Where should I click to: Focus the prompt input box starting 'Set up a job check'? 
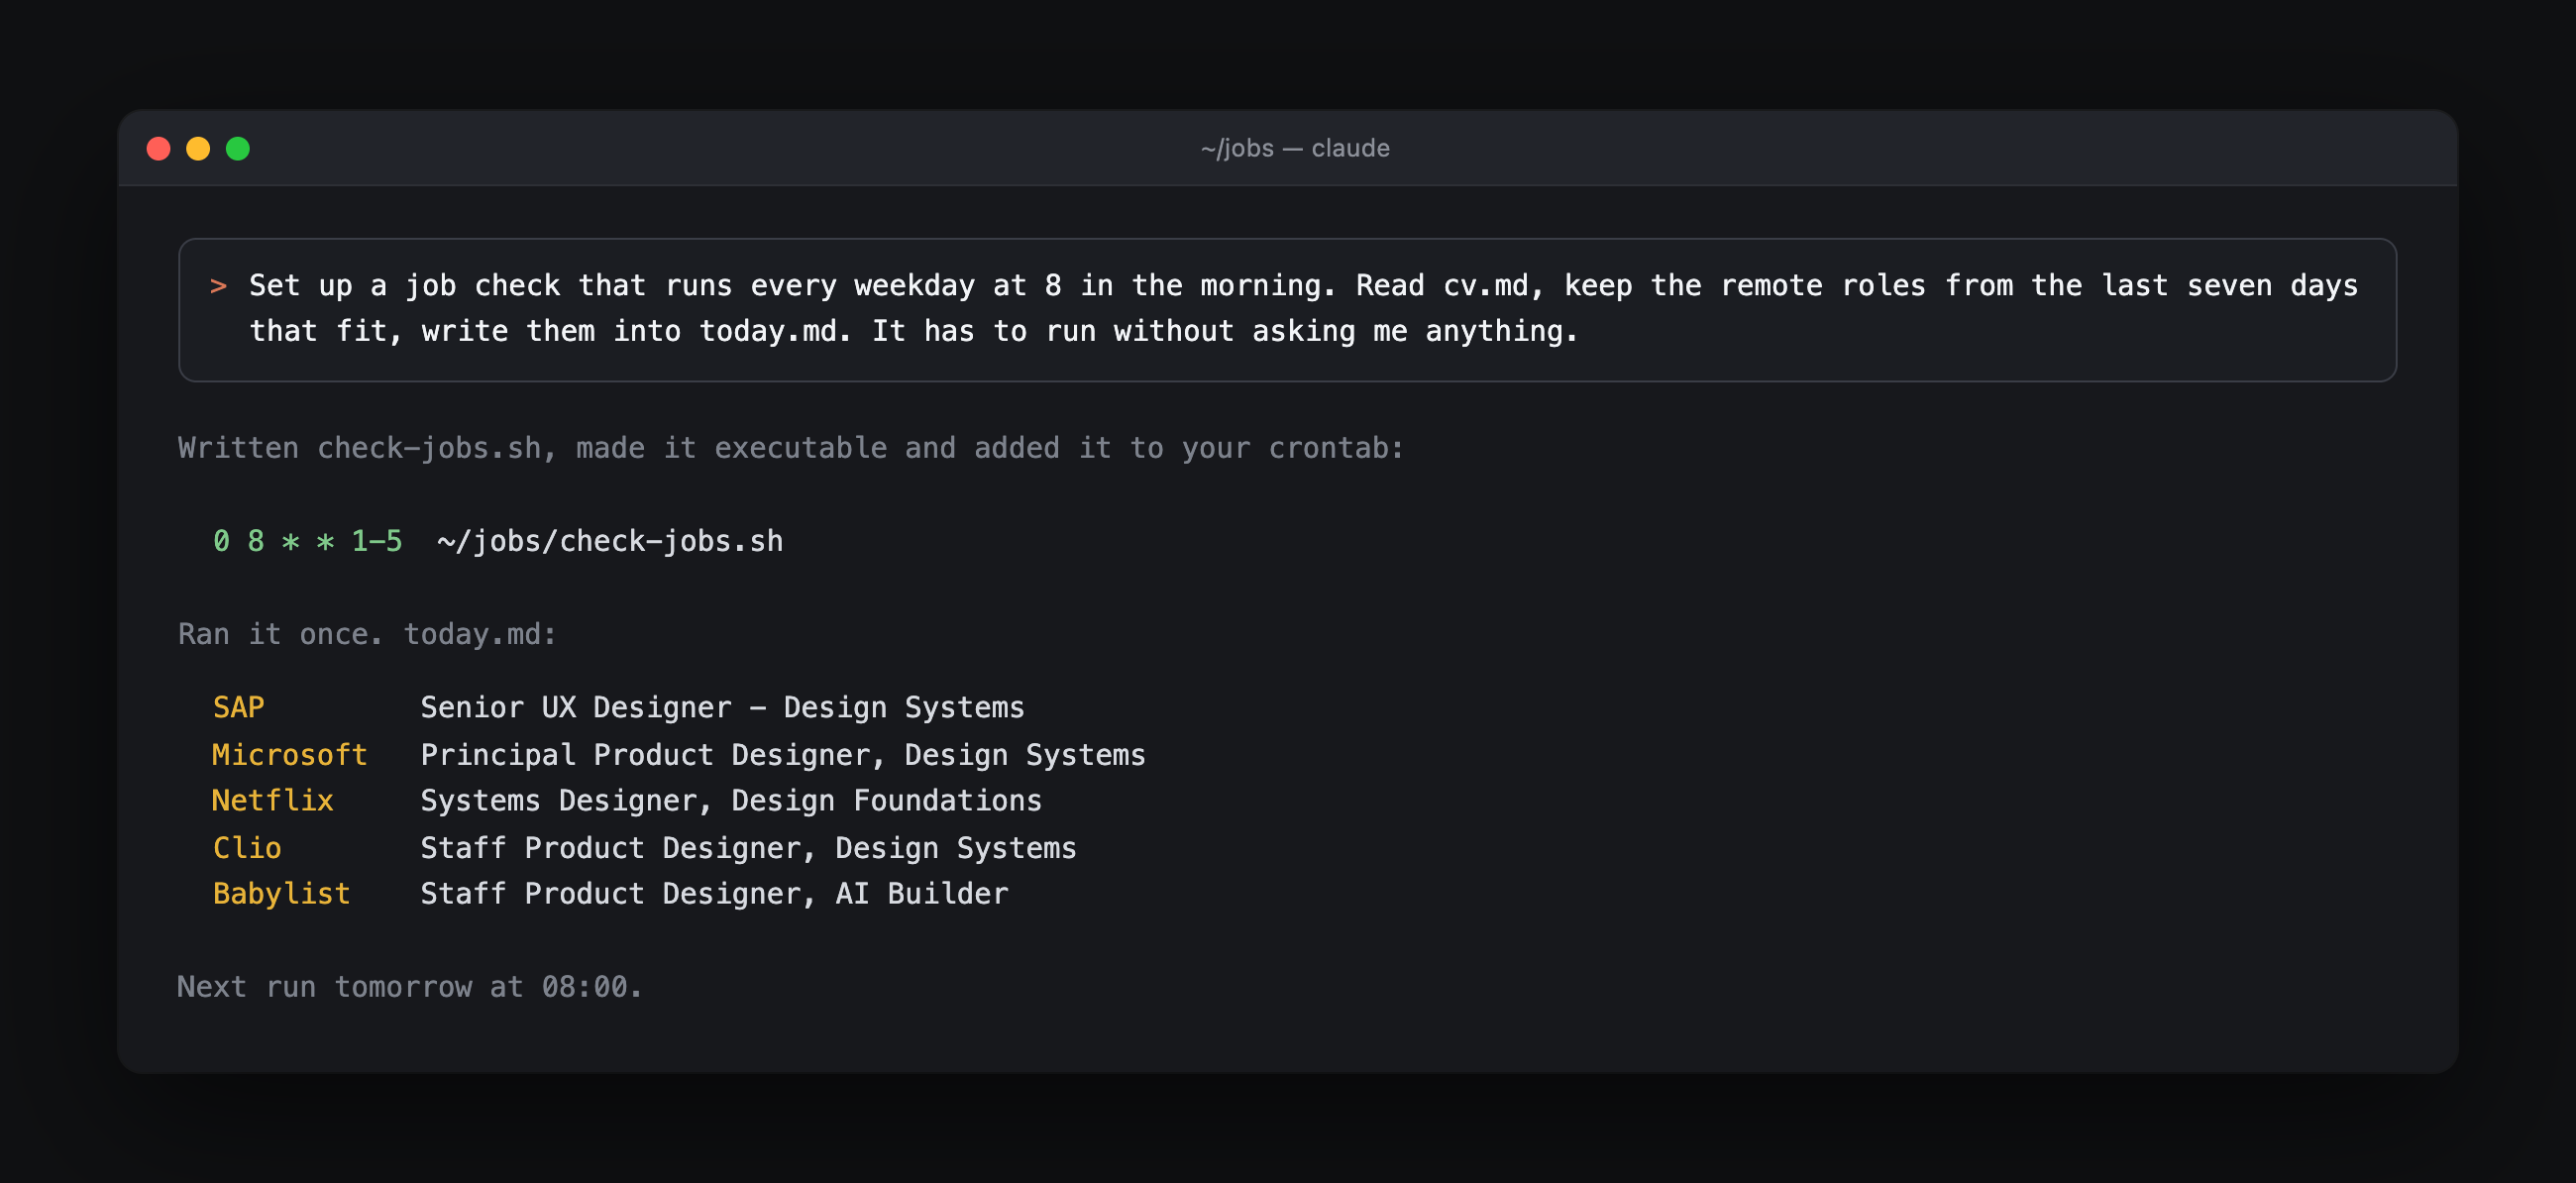1287,309
